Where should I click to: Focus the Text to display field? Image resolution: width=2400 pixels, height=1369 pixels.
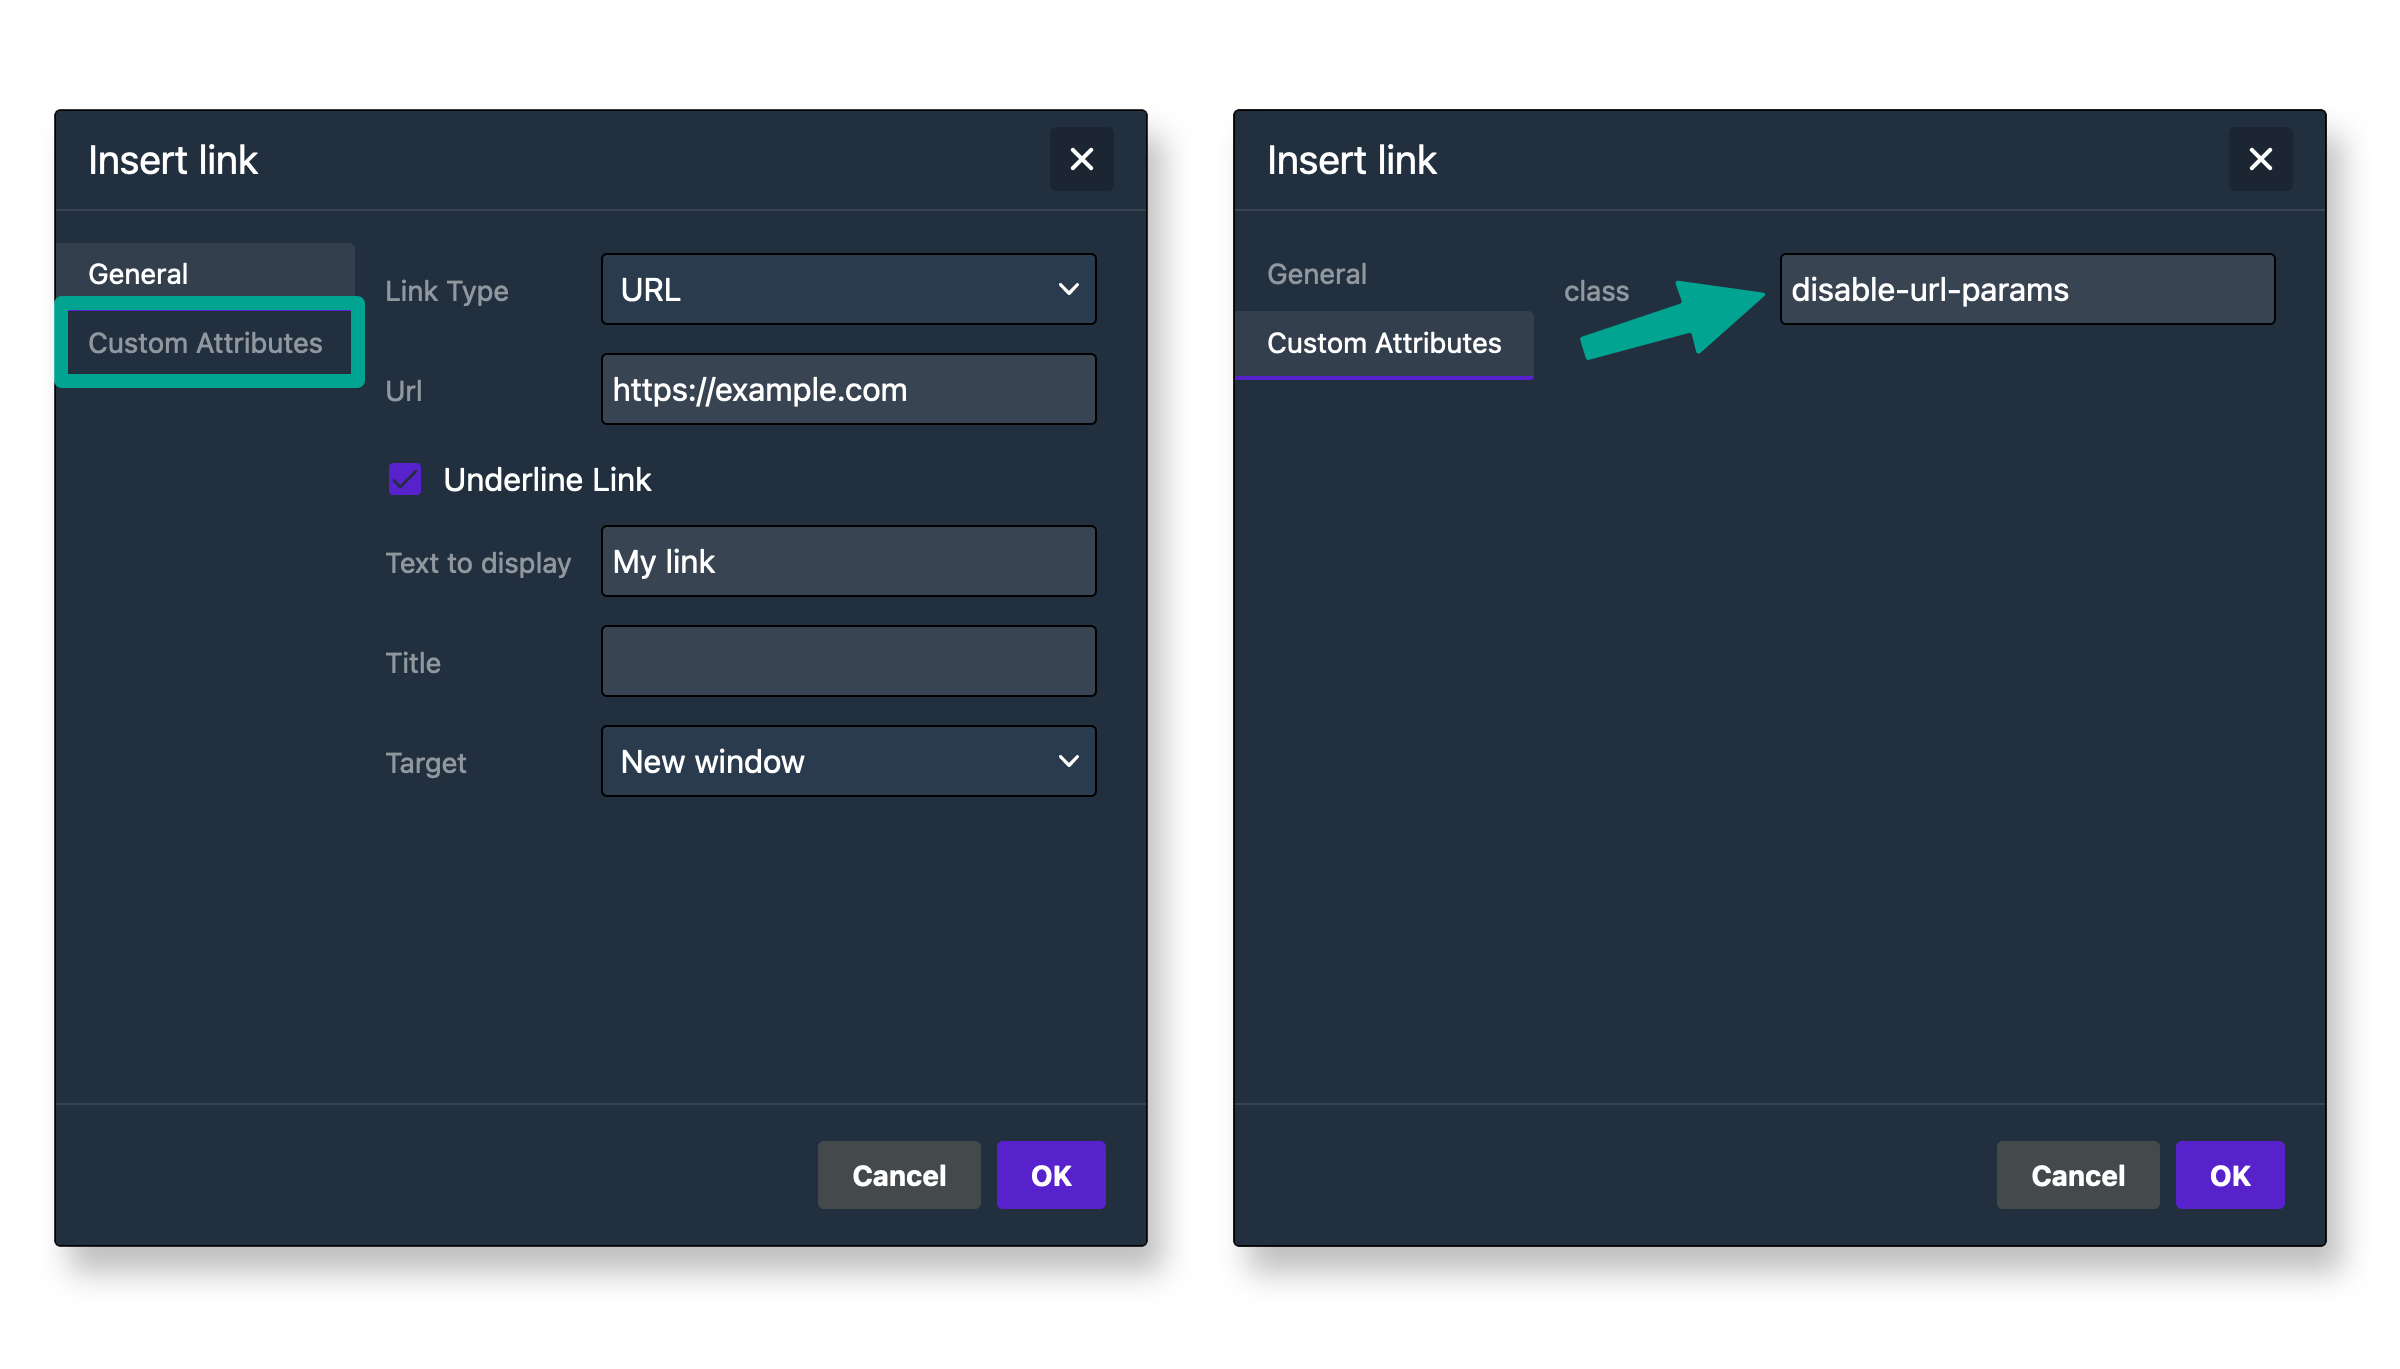[x=848, y=562]
